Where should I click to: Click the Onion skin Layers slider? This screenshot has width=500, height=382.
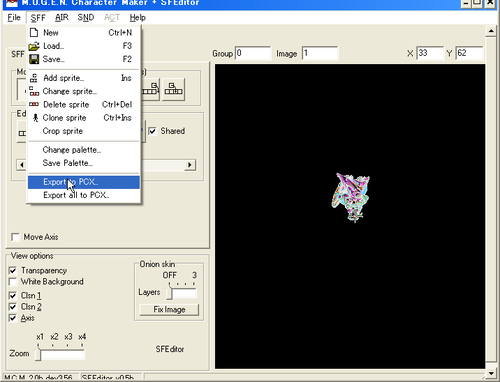pos(183,293)
